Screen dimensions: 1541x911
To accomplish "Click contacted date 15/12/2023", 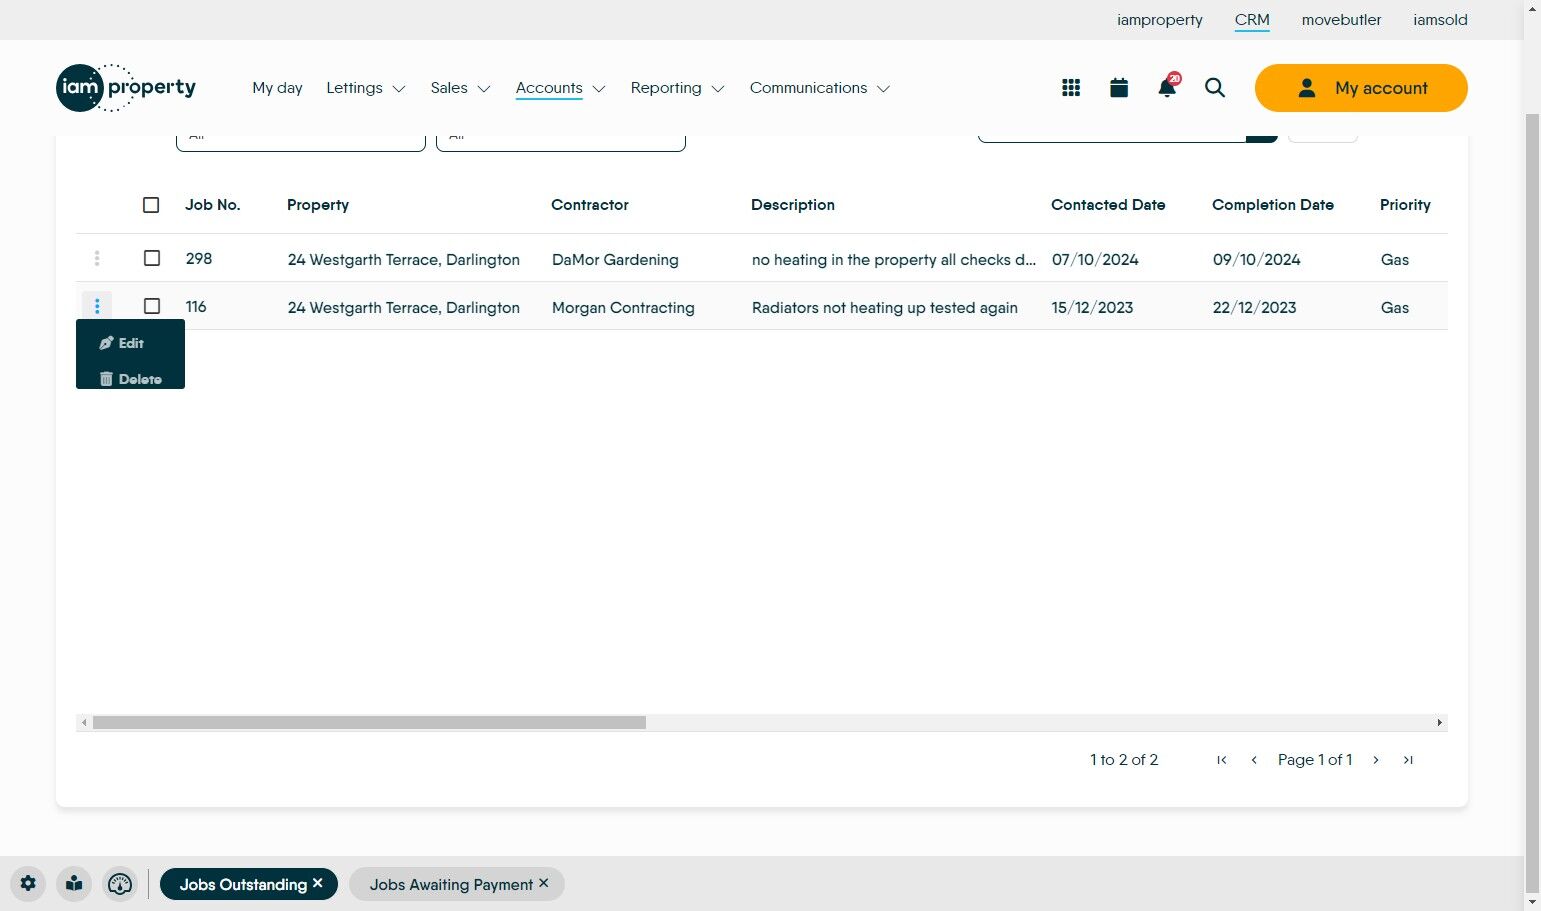I will pyautogui.click(x=1092, y=308).
